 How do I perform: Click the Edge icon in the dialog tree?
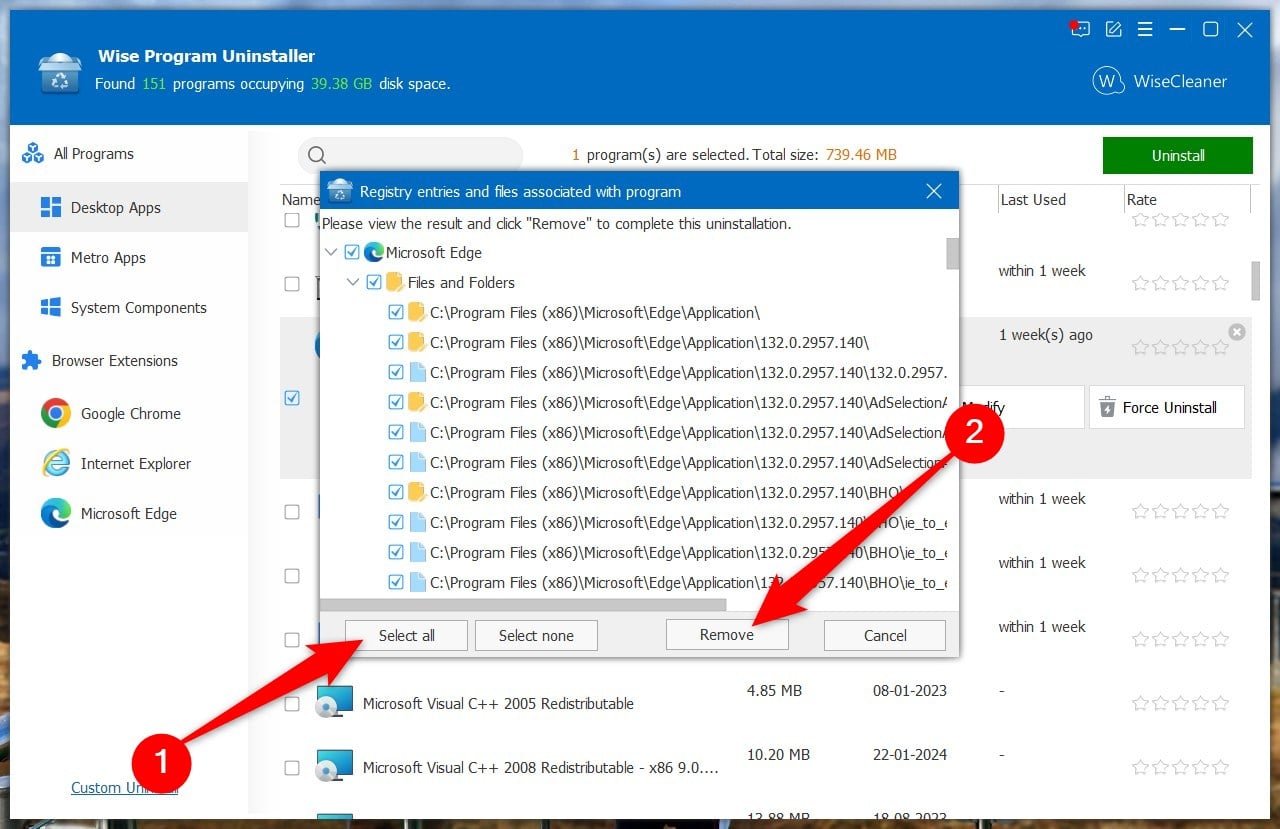pyautogui.click(x=374, y=252)
